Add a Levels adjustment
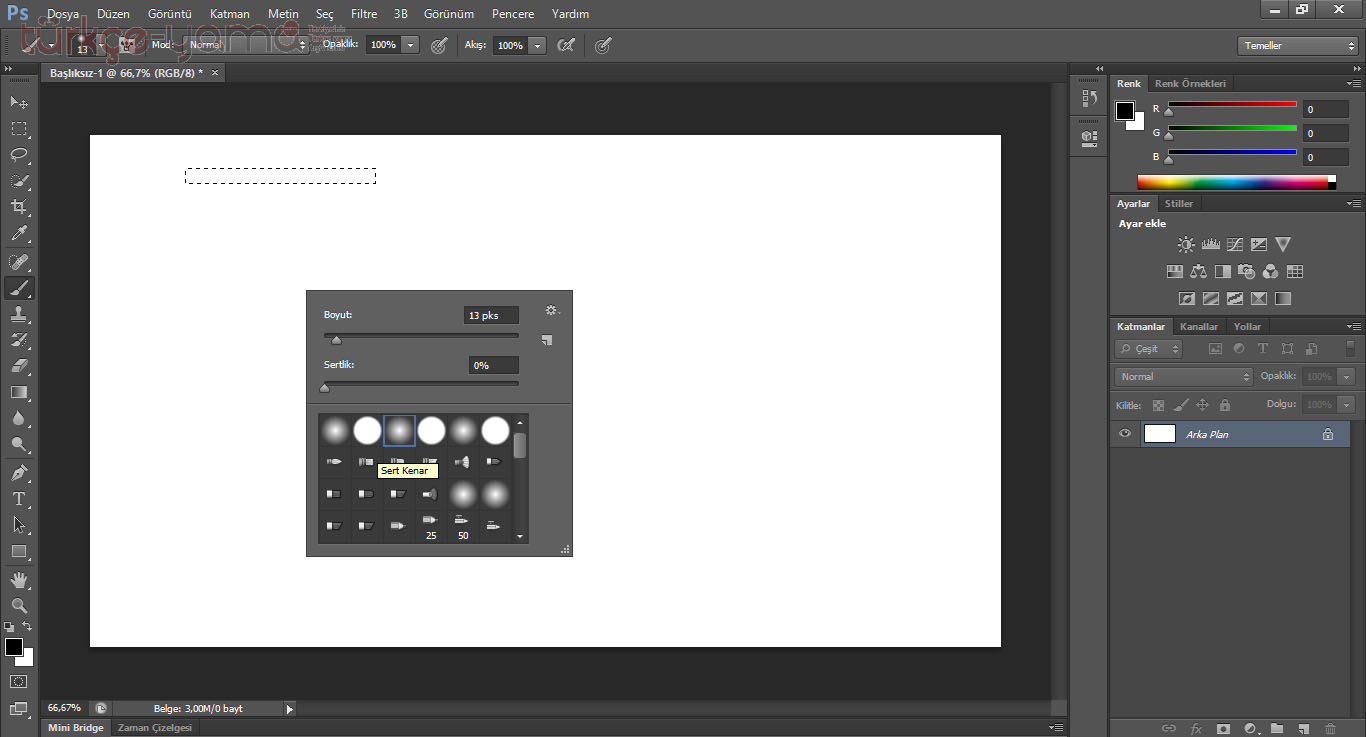 [x=1210, y=244]
